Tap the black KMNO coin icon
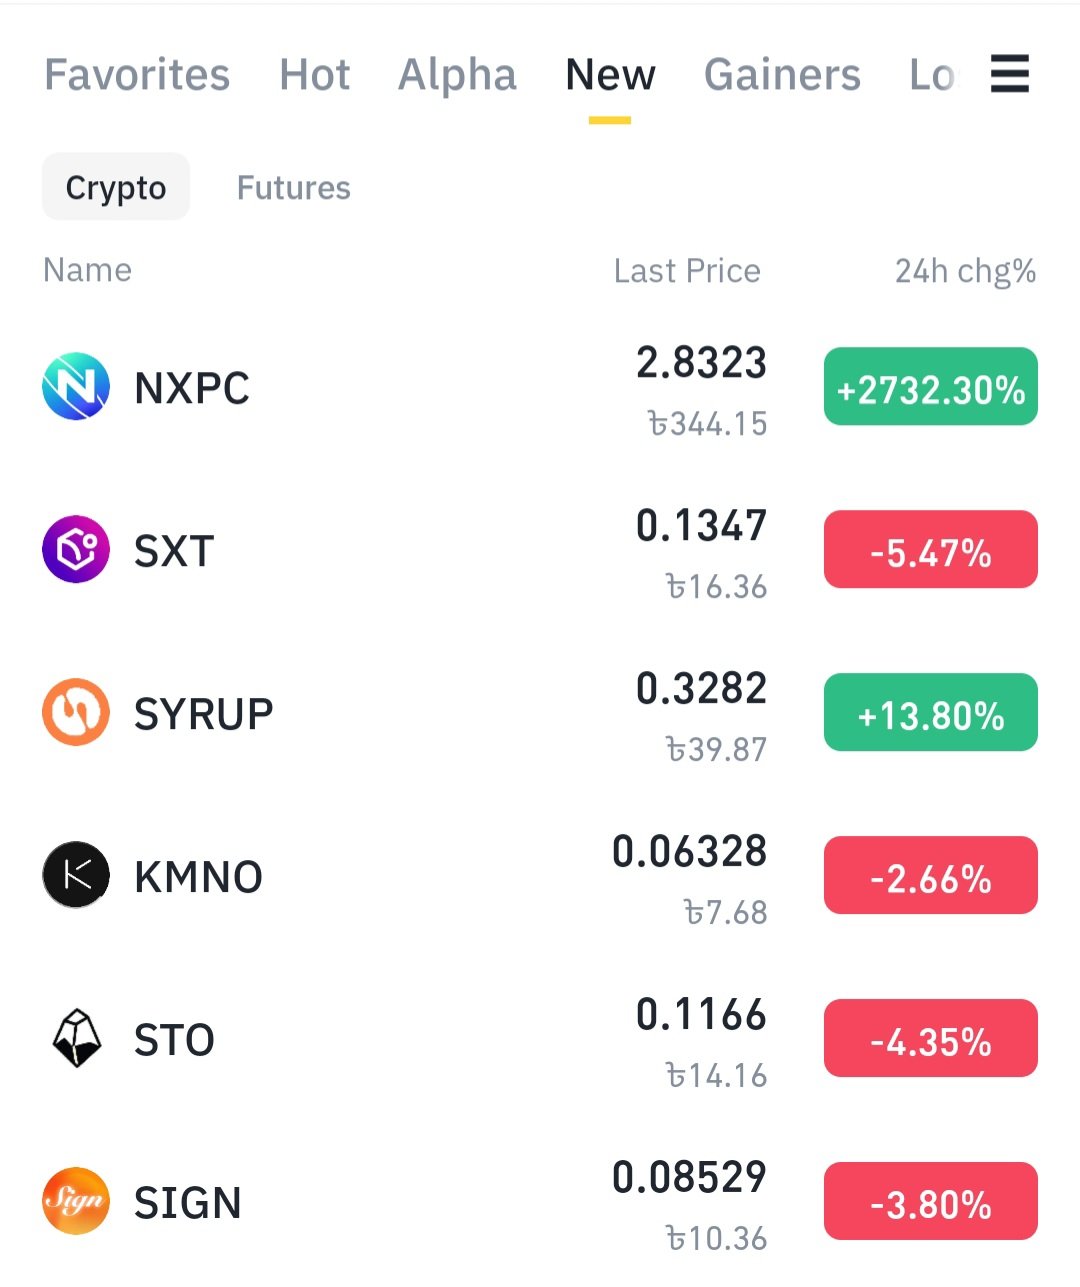 76,875
